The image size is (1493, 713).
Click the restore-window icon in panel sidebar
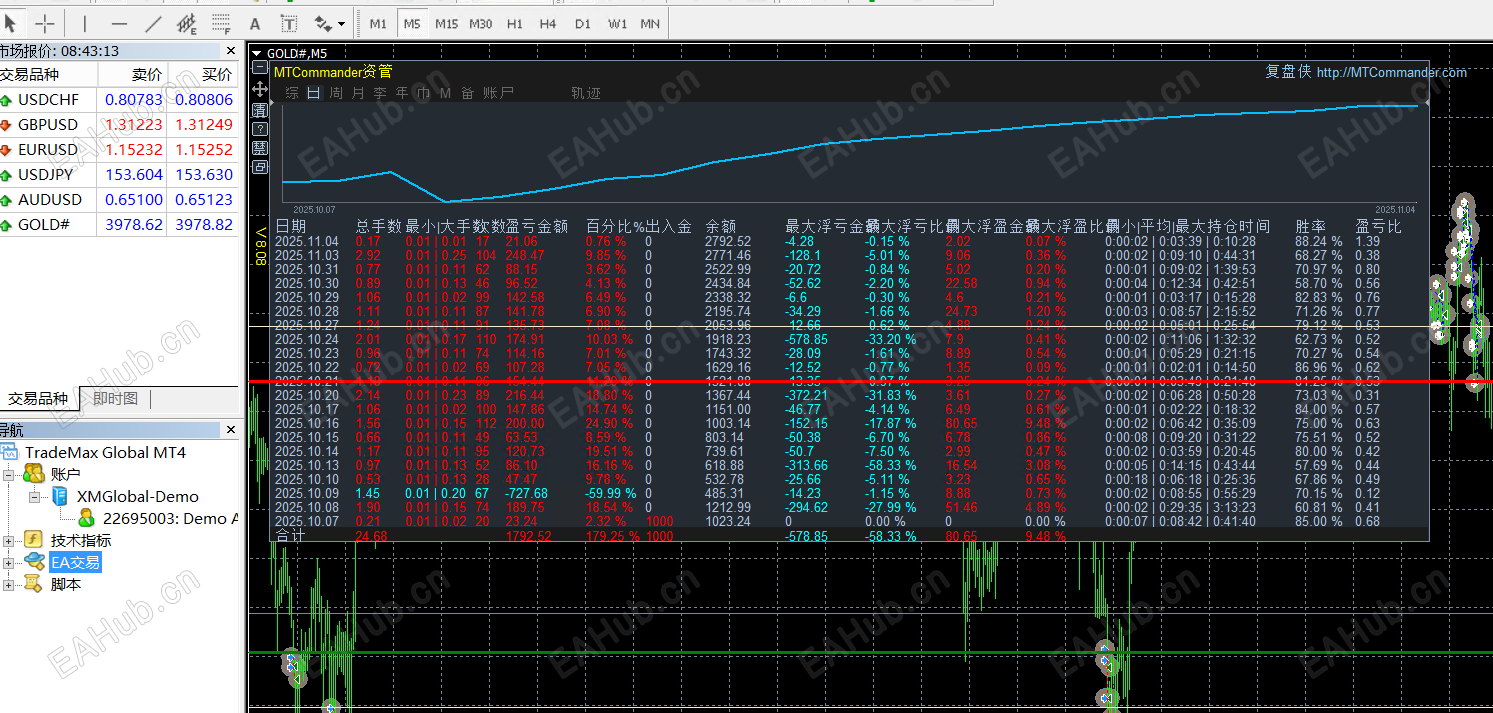tap(260, 167)
